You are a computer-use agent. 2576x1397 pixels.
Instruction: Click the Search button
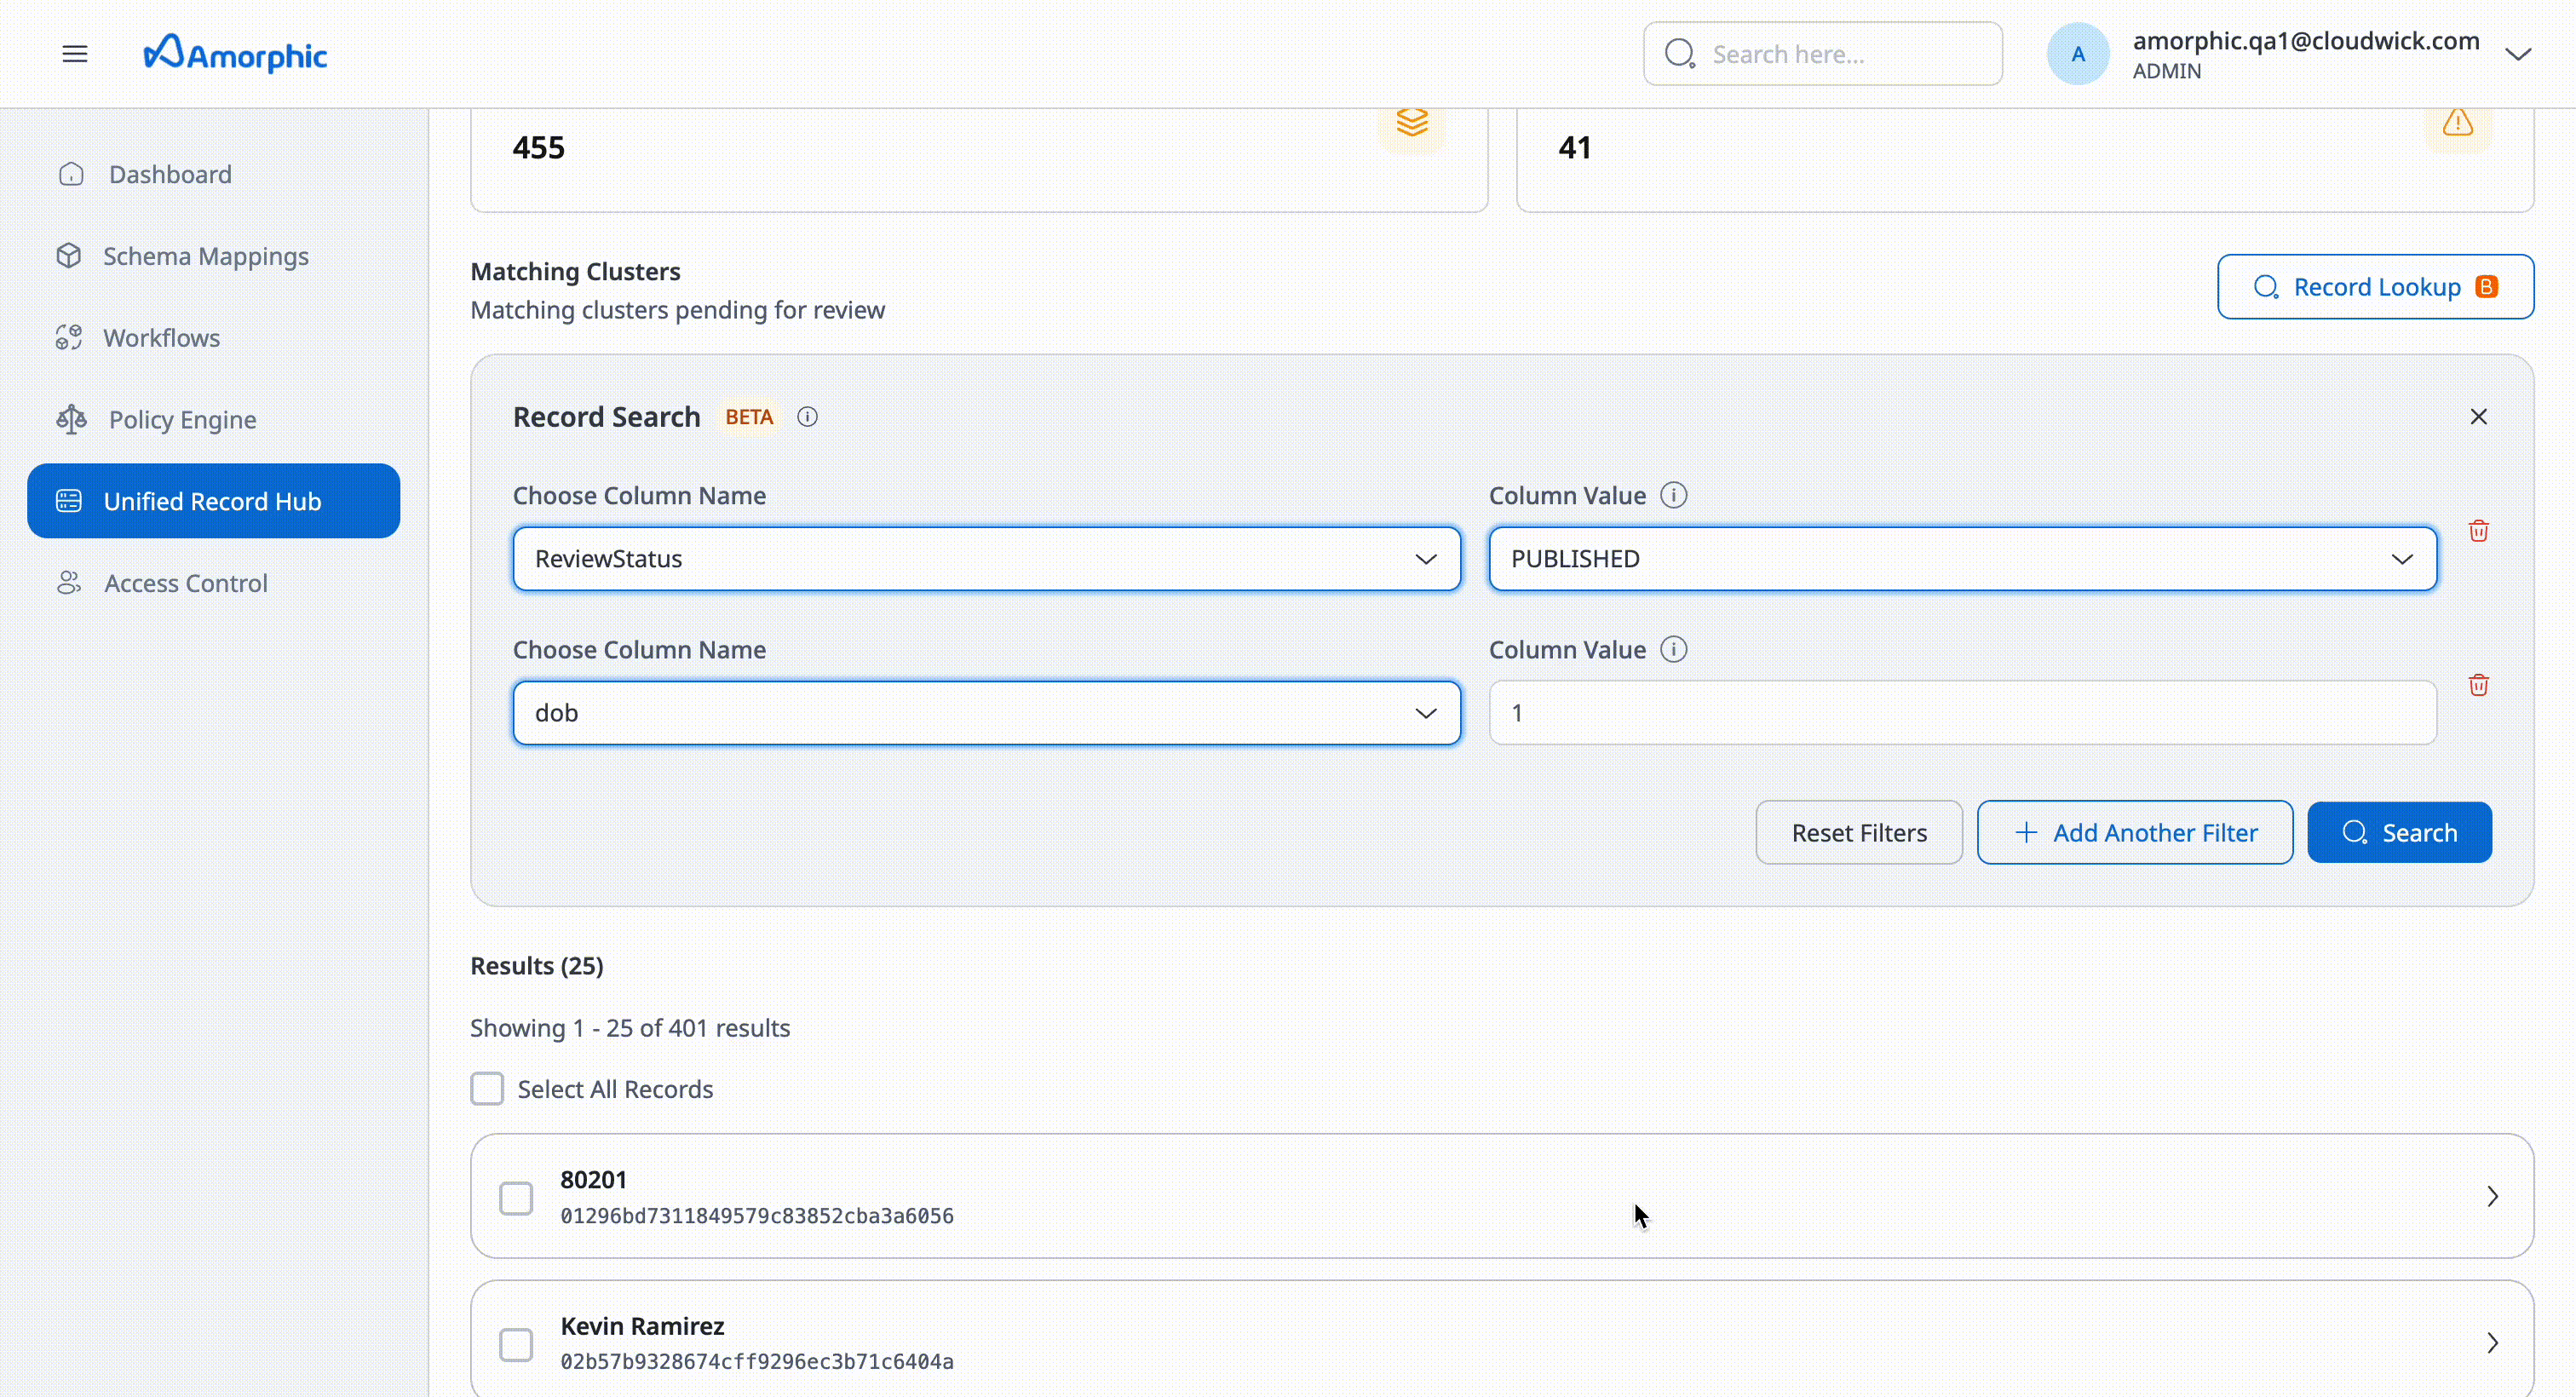[2399, 832]
